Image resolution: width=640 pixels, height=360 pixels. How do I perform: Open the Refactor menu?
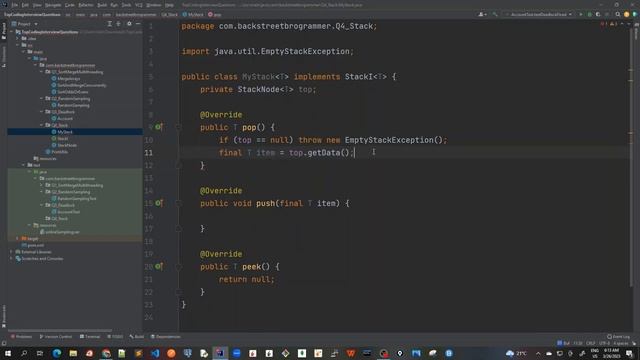86,5
